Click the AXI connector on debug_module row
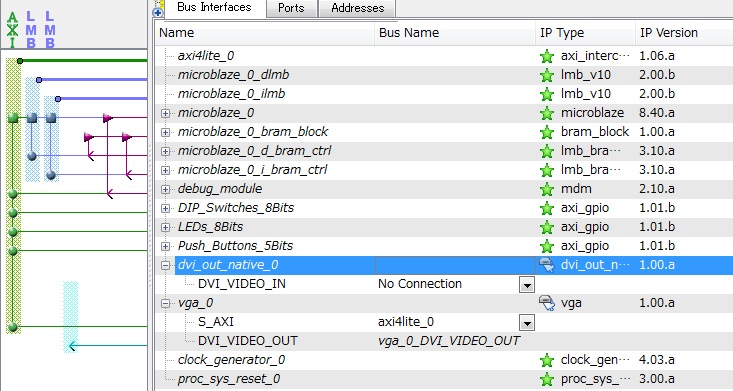 (13, 194)
